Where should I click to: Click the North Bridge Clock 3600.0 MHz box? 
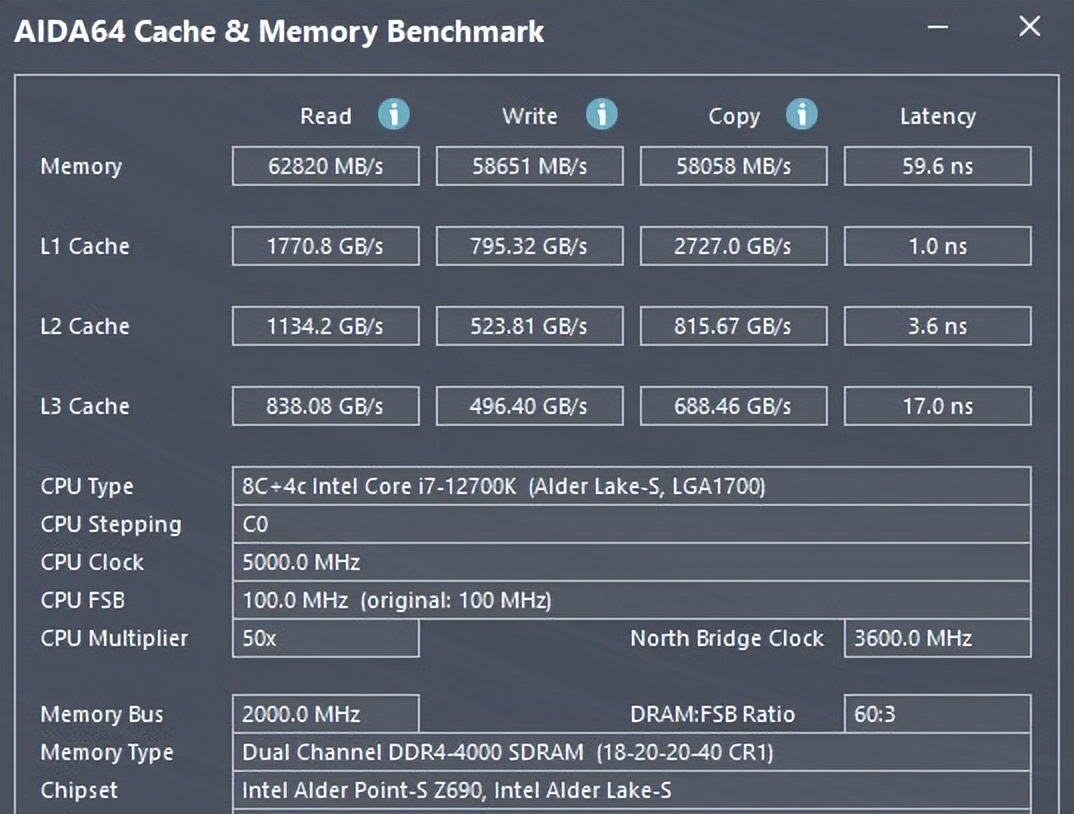click(937, 638)
